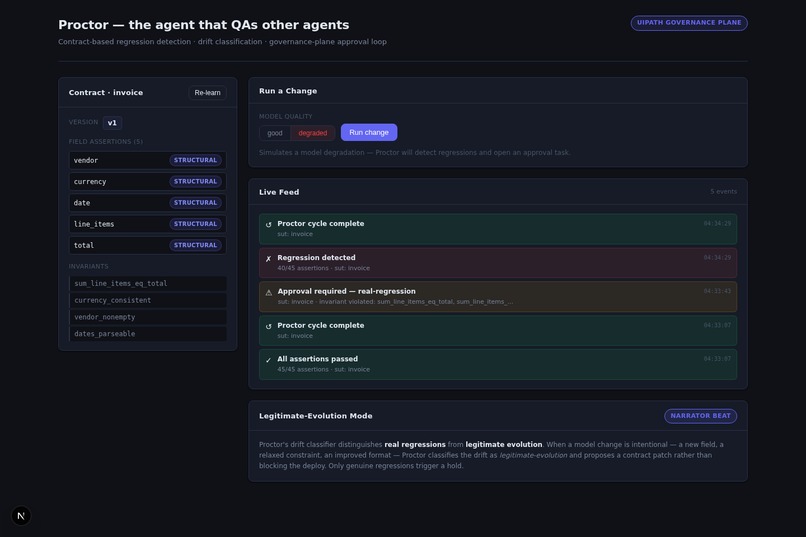Select the date field assertion row
The width and height of the screenshot is (806, 537).
pyautogui.click(x=148, y=203)
